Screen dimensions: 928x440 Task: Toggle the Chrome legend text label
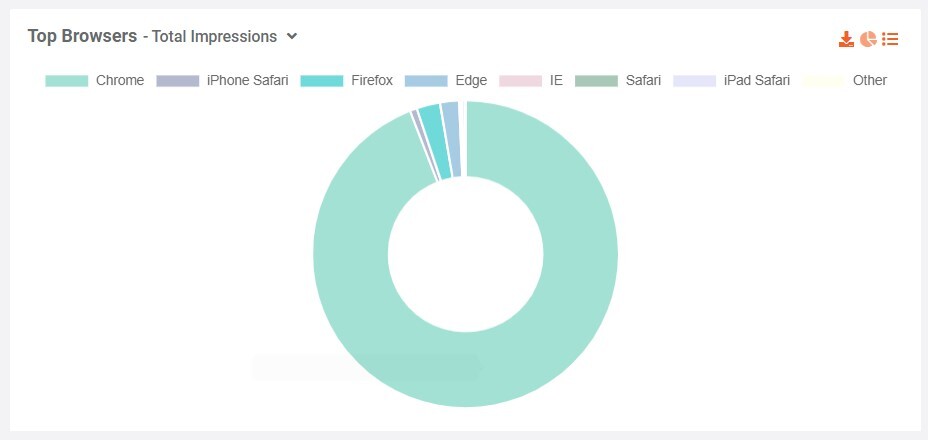click(120, 80)
